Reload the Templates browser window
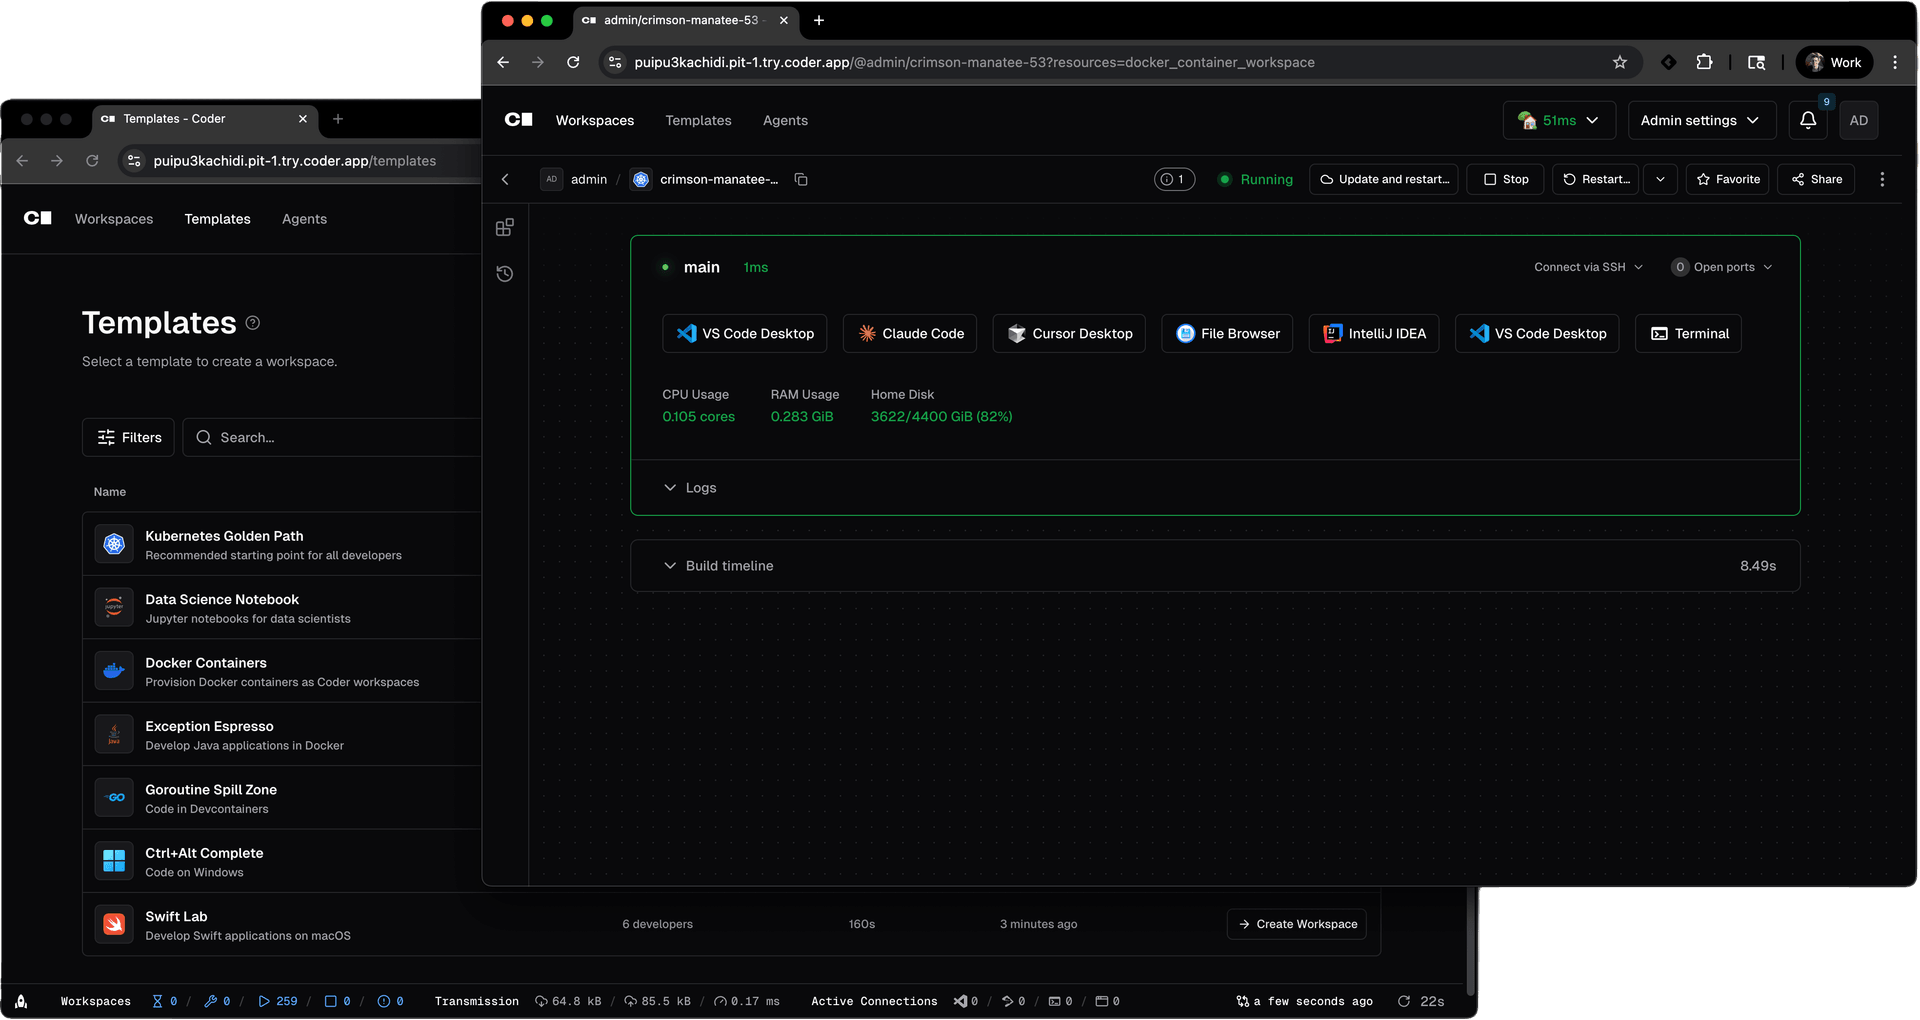 point(92,161)
